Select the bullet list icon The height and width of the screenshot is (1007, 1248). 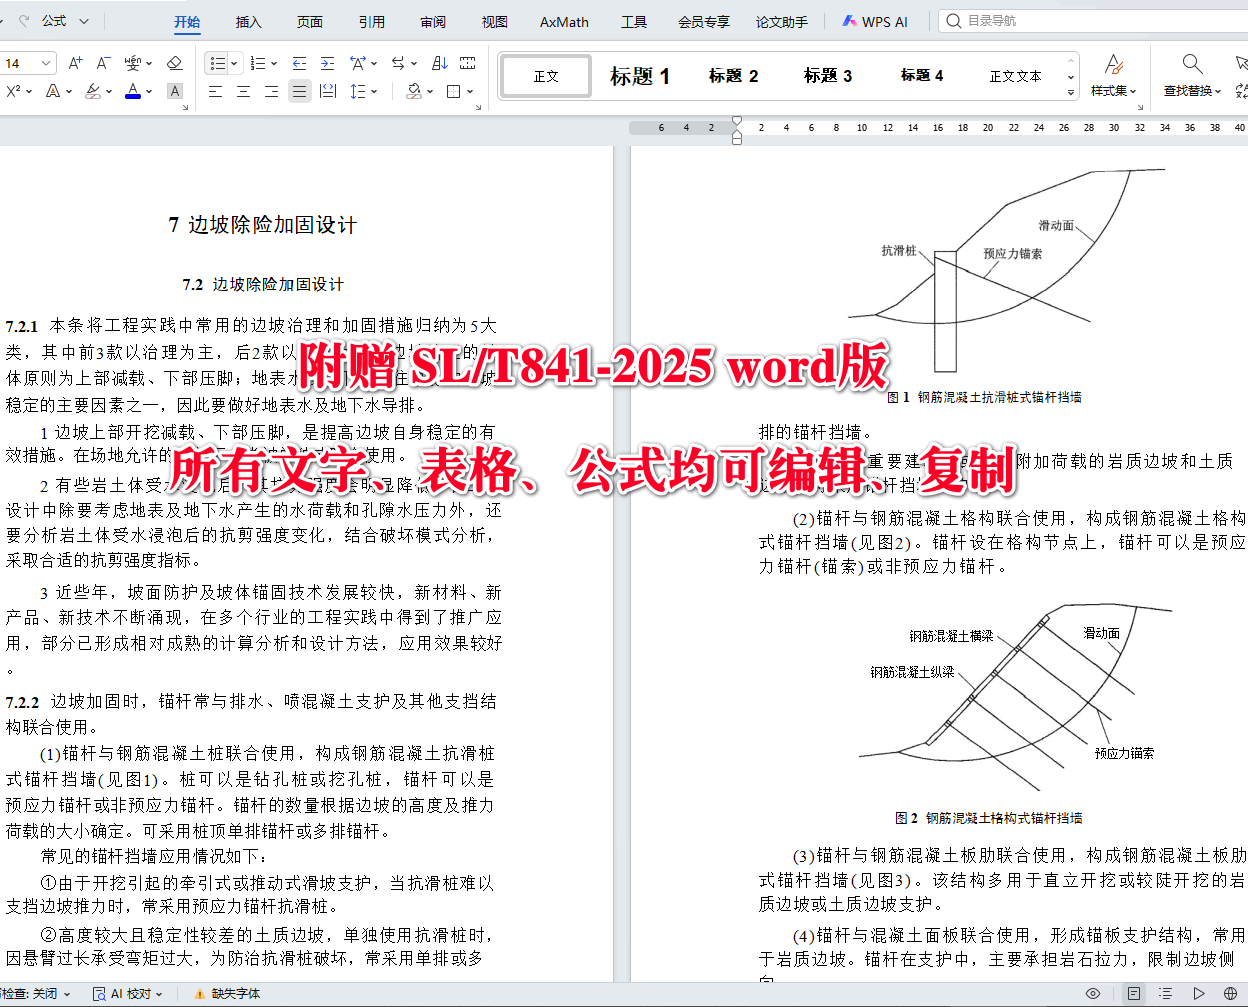[x=217, y=63]
